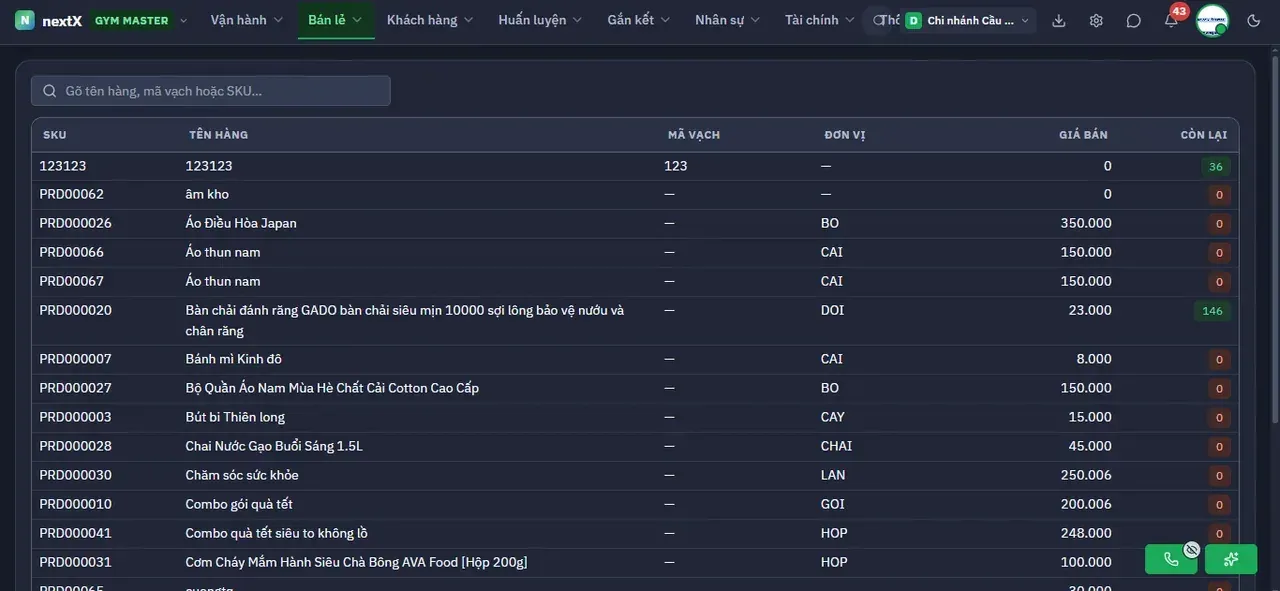
Task: Toggle dark mode with the moon icon
Action: click(1254, 20)
